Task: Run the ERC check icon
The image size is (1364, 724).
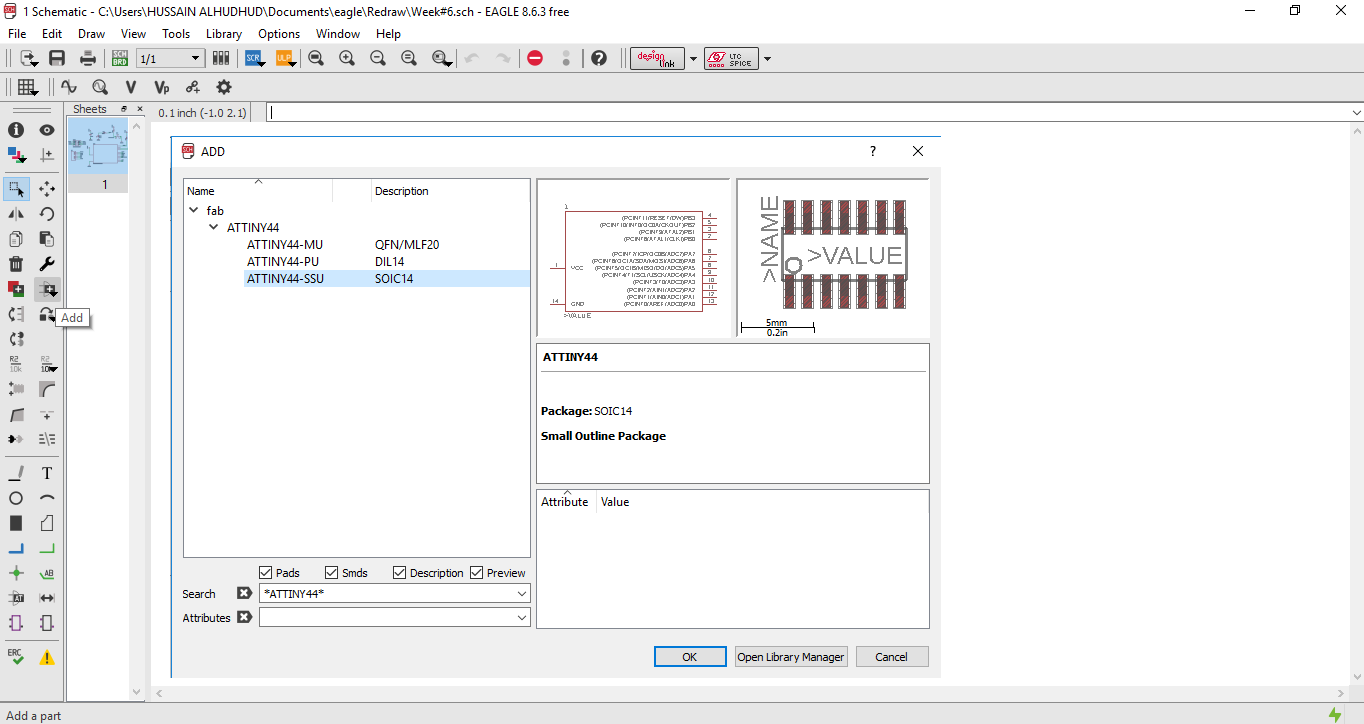Action: (16, 656)
